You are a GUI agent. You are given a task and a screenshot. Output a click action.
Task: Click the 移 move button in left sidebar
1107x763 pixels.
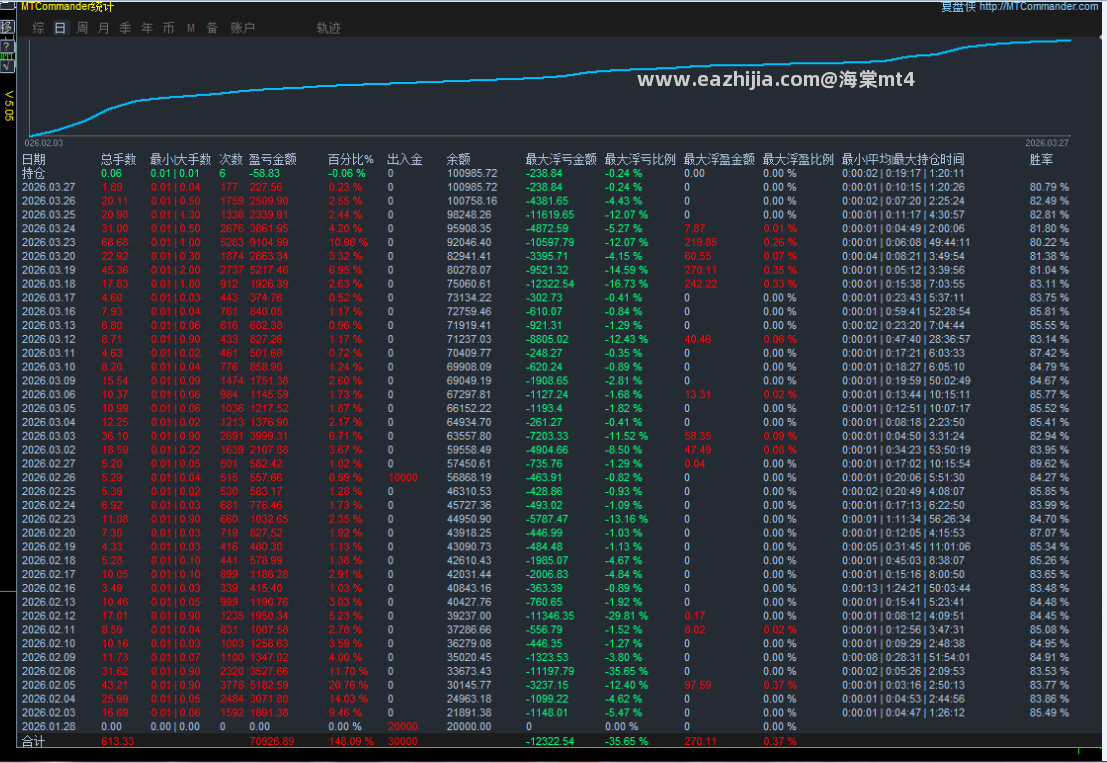[6, 27]
